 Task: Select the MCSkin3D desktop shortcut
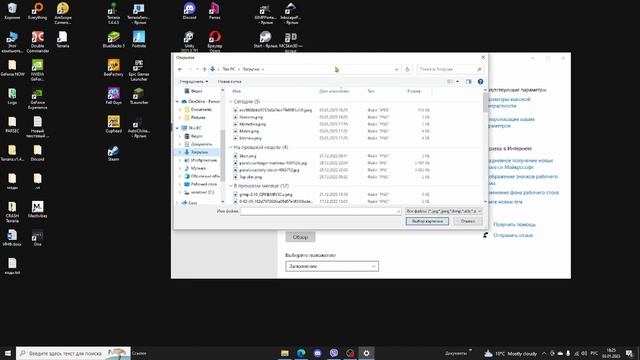[x=291, y=42]
